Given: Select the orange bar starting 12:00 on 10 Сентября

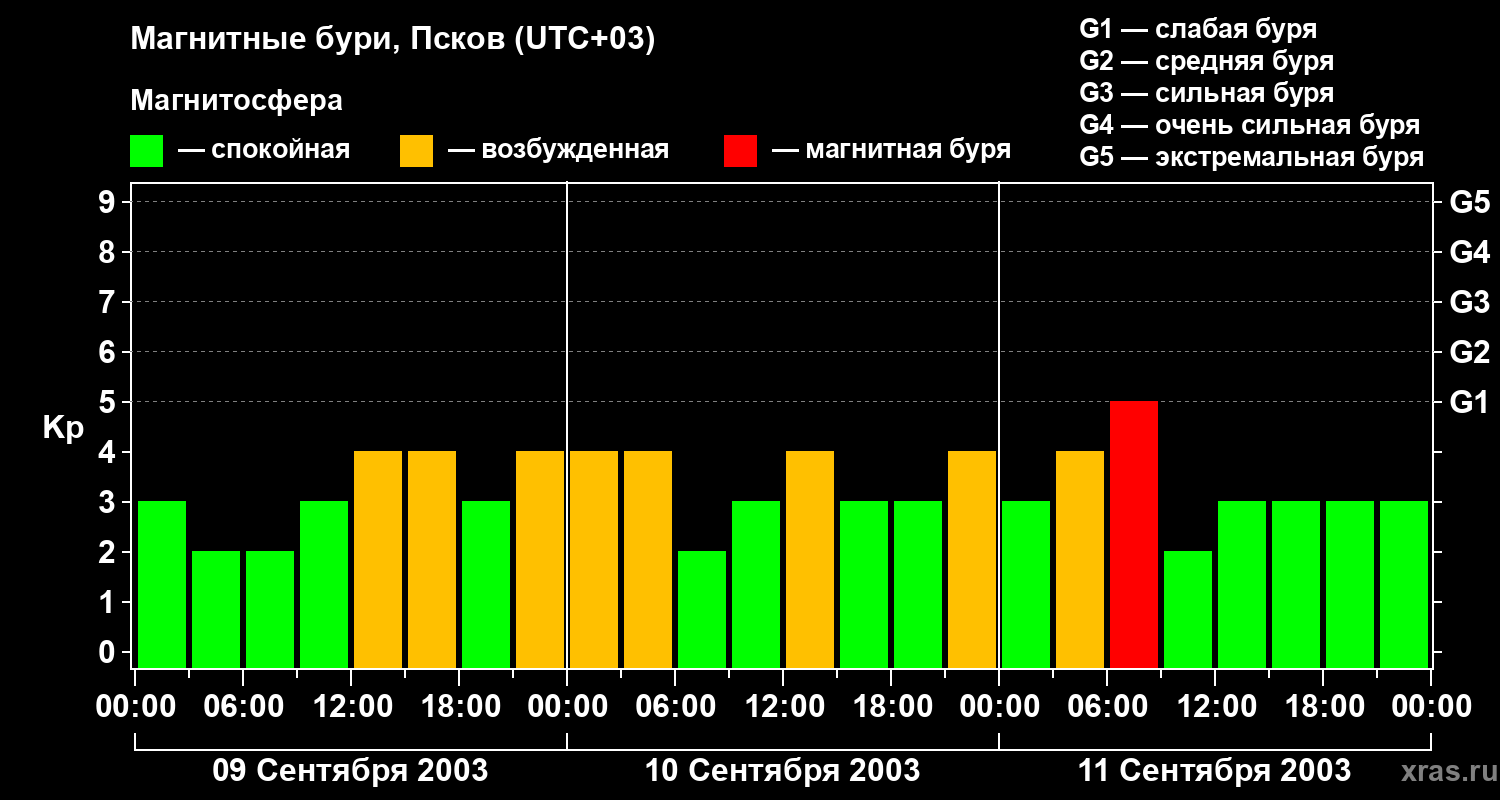Looking at the screenshot, I should click(x=810, y=559).
